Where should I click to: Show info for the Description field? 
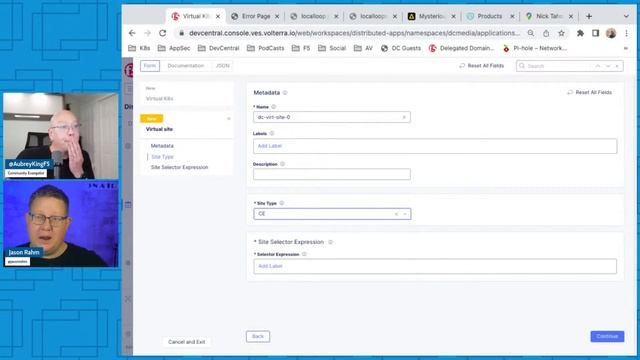tap(282, 164)
